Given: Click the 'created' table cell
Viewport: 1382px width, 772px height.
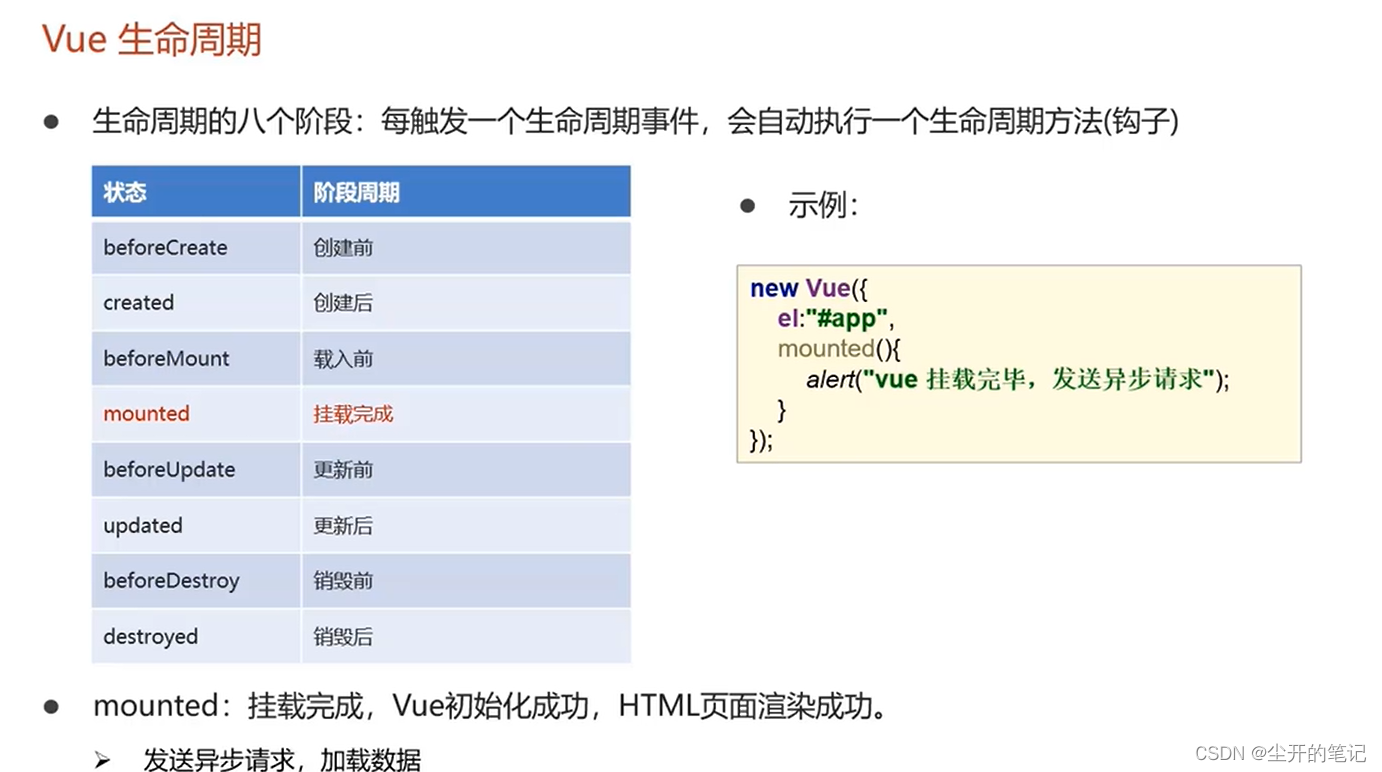Looking at the screenshot, I should [196, 303].
